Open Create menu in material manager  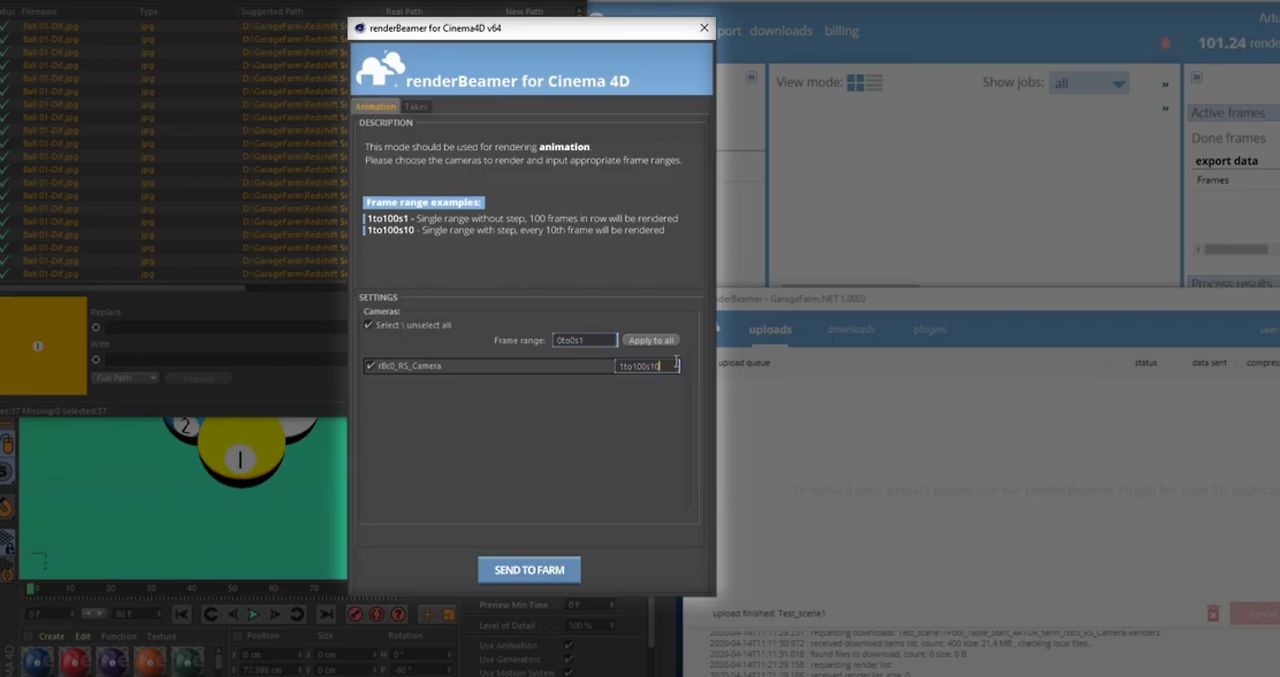[x=51, y=636]
